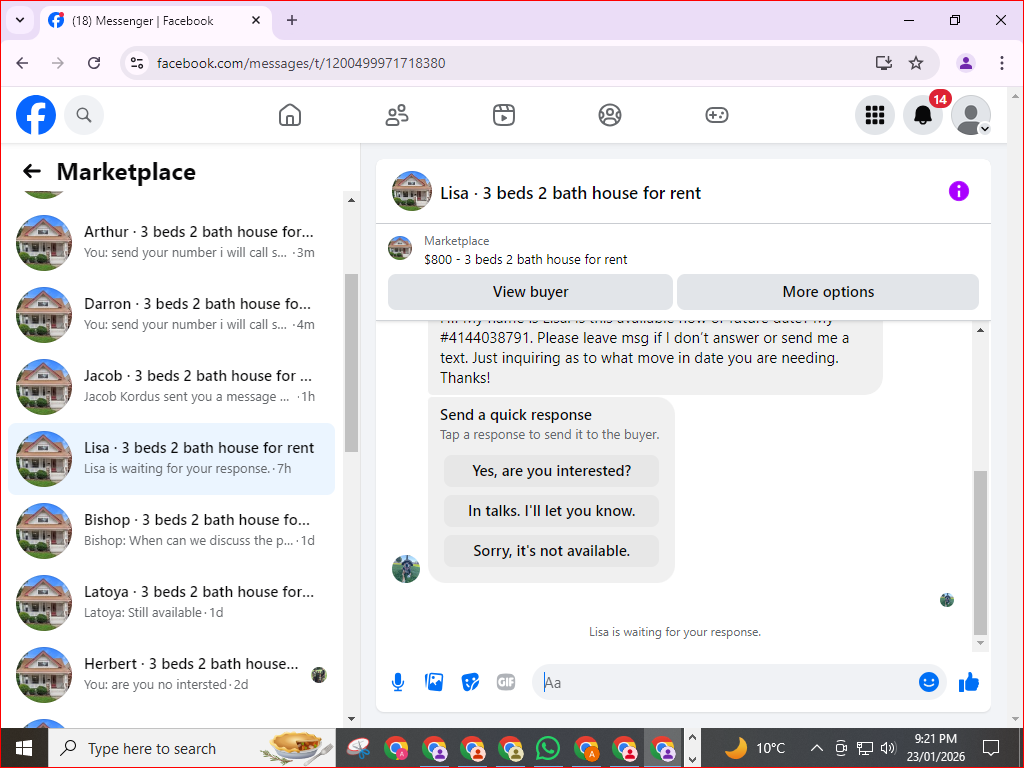Screen dimensions: 1024x768
Task: Install app icon in address bar
Action: [884, 63]
